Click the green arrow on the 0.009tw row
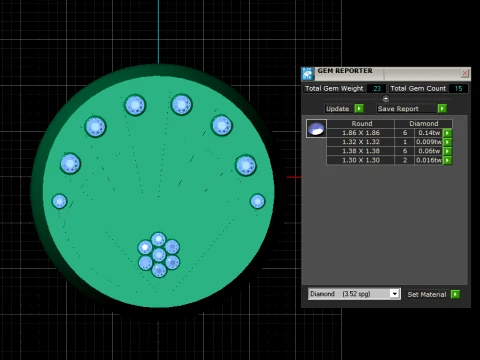 tap(447, 142)
